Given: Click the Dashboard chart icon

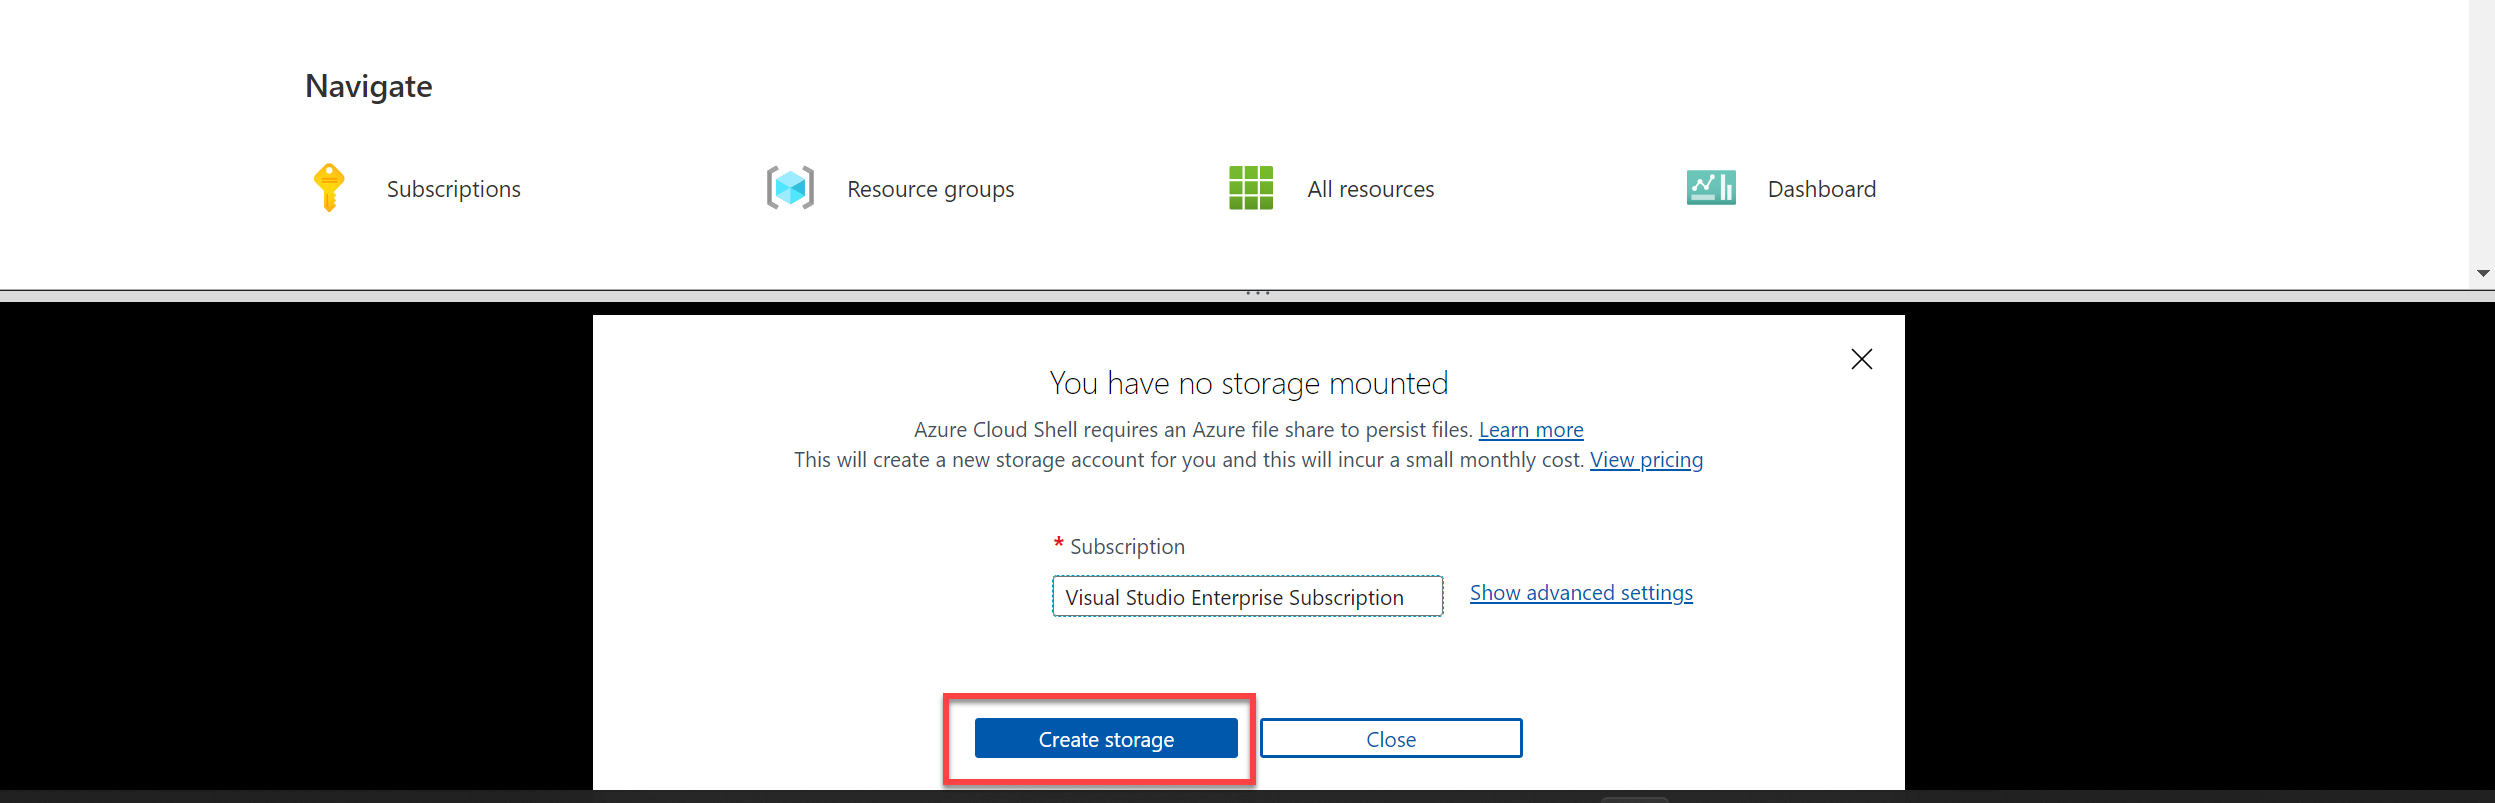Looking at the screenshot, I should click(1710, 188).
